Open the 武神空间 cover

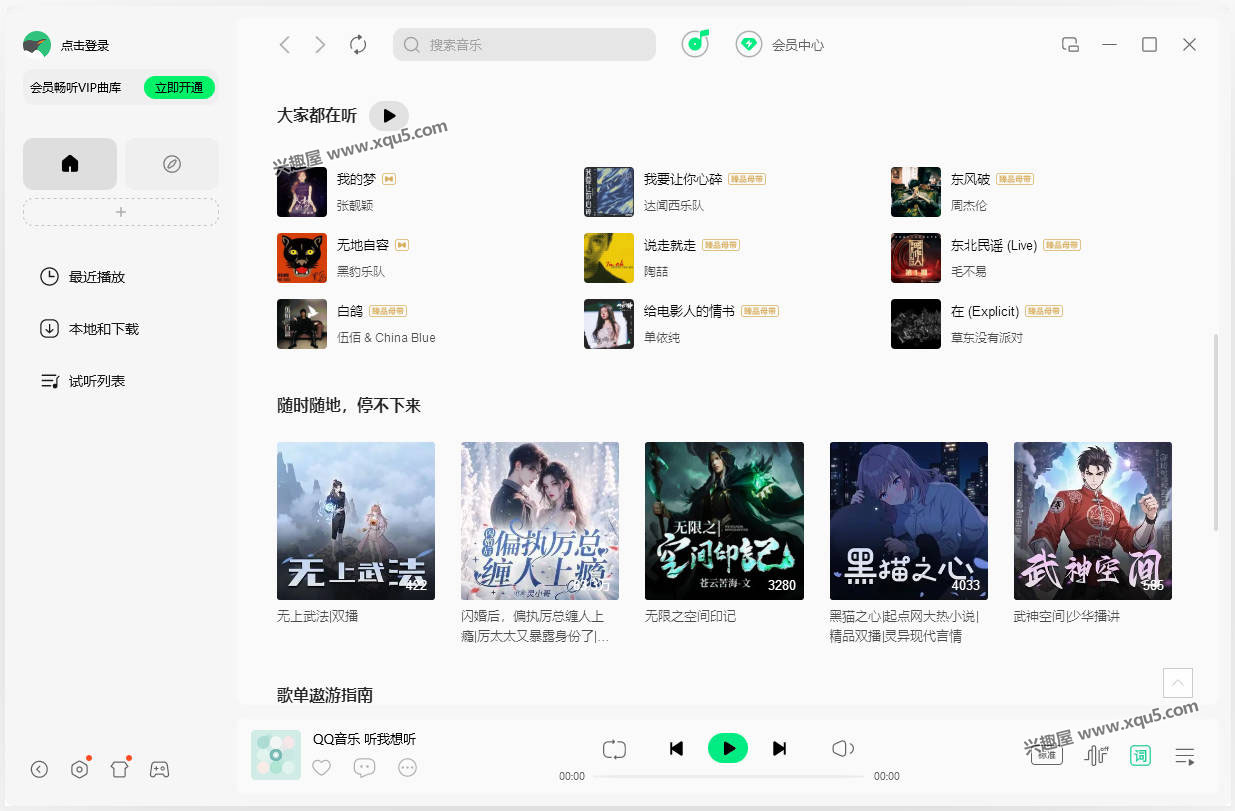pos(1093,521)
